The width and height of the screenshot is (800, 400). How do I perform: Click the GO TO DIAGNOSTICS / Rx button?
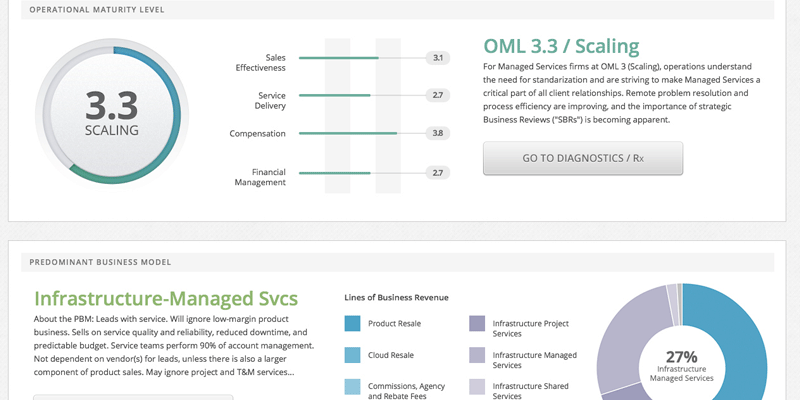[x=583, y=158]
